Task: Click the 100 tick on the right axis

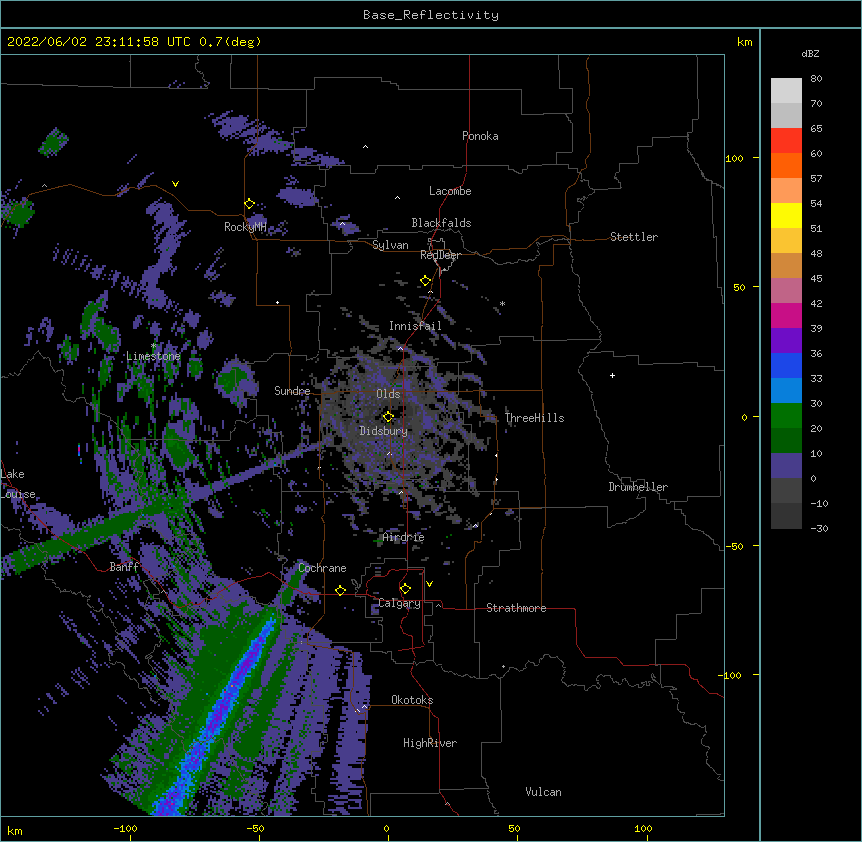Action: [734, 158]
